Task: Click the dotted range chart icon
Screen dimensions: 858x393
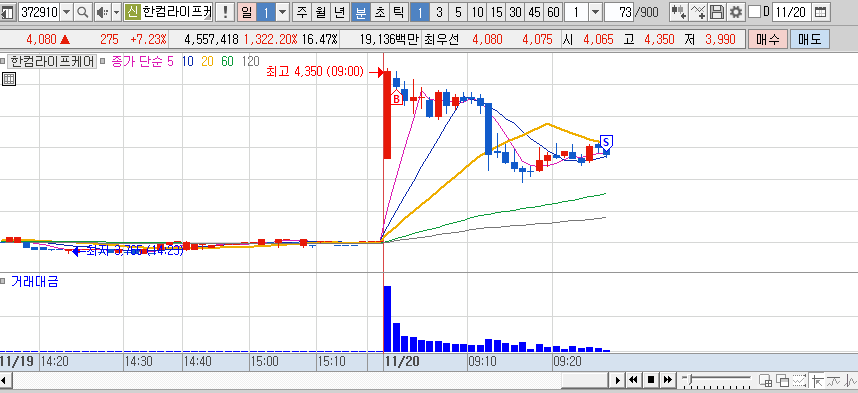Action: point(799,380)
